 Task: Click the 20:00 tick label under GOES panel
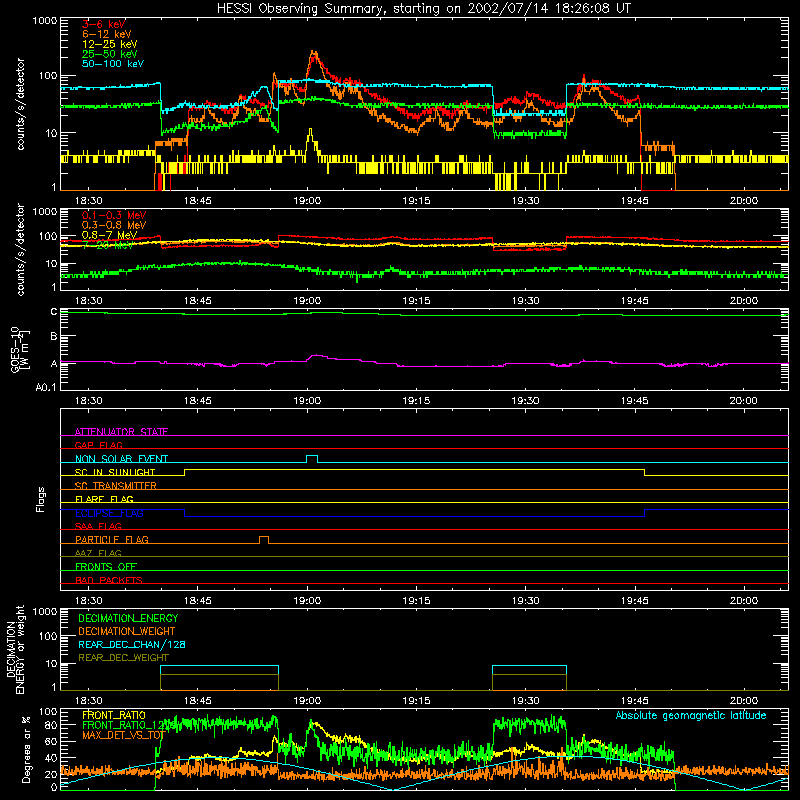coord(743,401)
